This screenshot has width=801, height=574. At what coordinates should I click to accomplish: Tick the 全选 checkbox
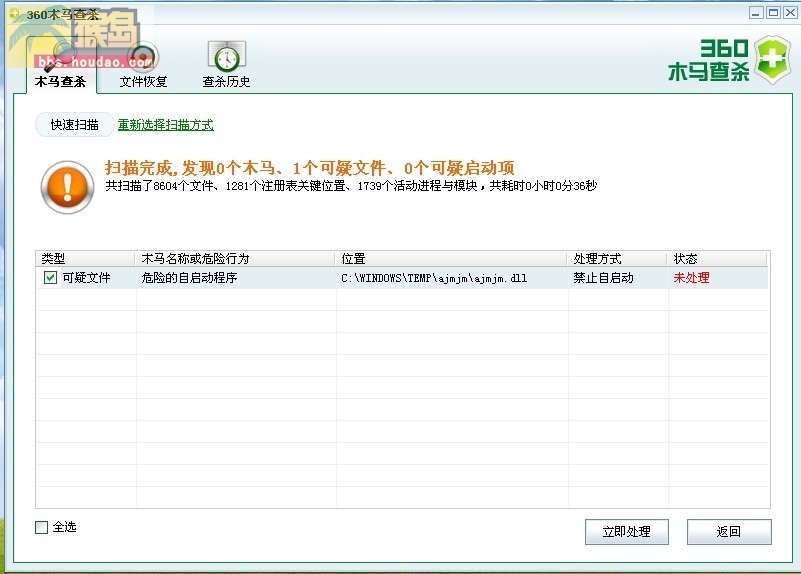tap(41, 527)
